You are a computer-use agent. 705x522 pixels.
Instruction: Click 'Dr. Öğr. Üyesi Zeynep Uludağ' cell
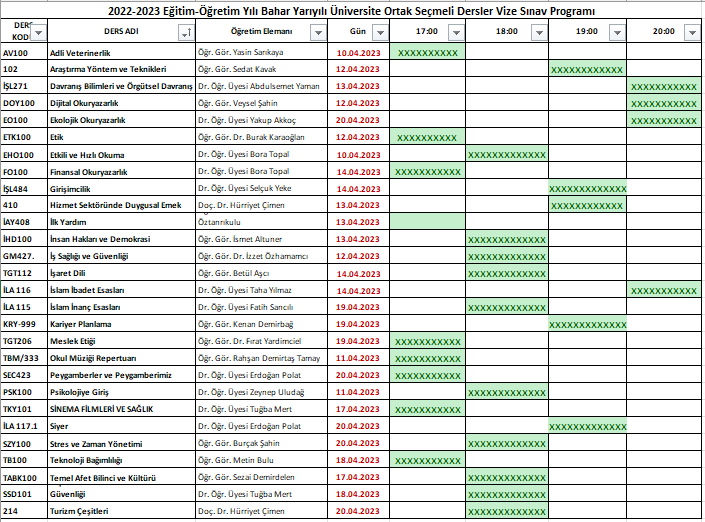coord(262,393)
